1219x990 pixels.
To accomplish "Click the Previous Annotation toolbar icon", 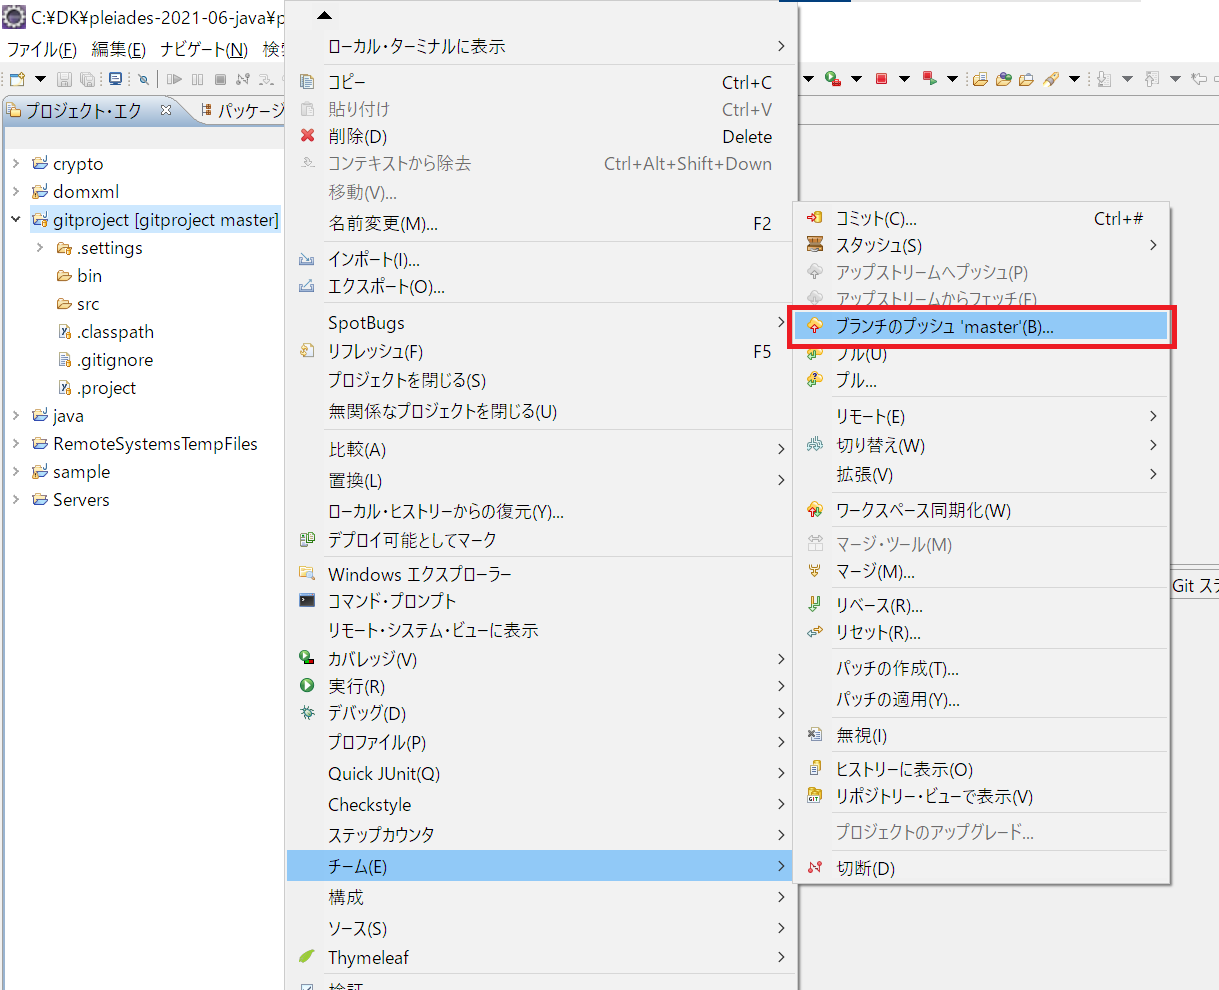I will 1152,79.
